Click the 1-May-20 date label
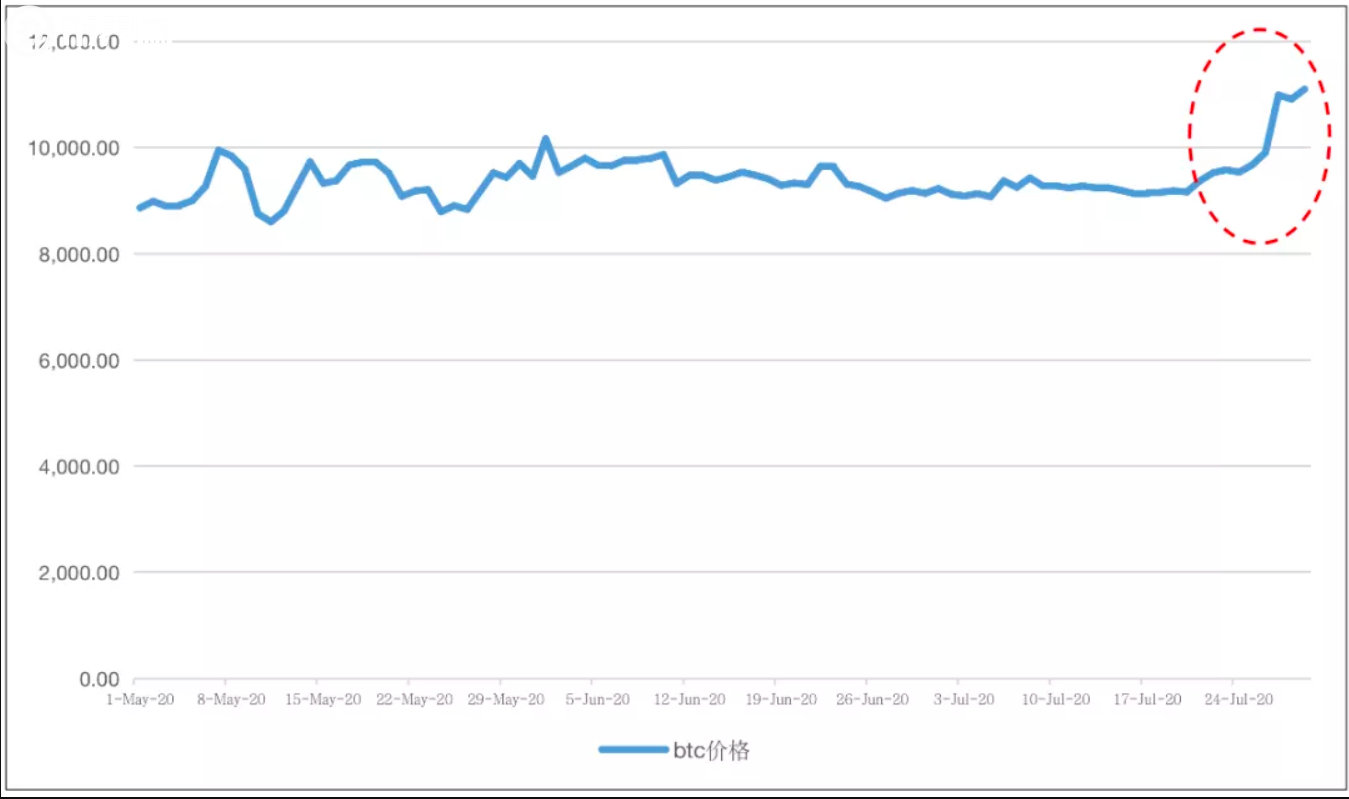This screenshot has height=799, width=1349. click(x=140, y=699)
